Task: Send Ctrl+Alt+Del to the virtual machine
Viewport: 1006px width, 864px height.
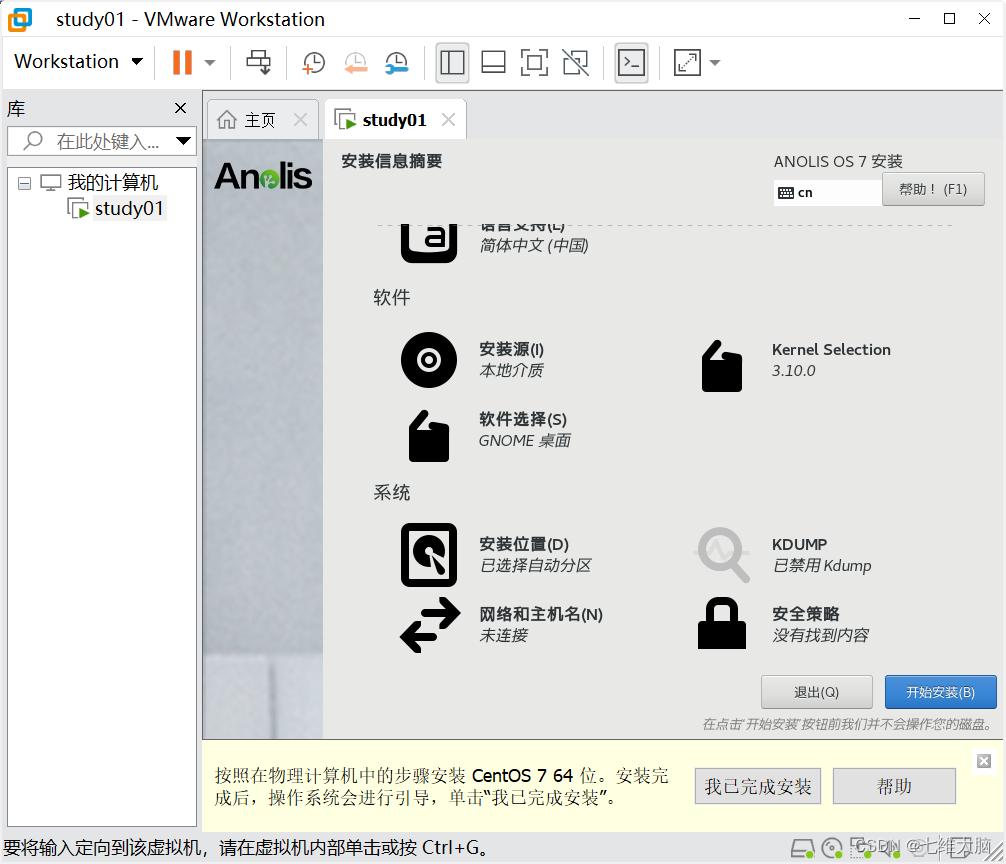Action: tap(259, 62)
